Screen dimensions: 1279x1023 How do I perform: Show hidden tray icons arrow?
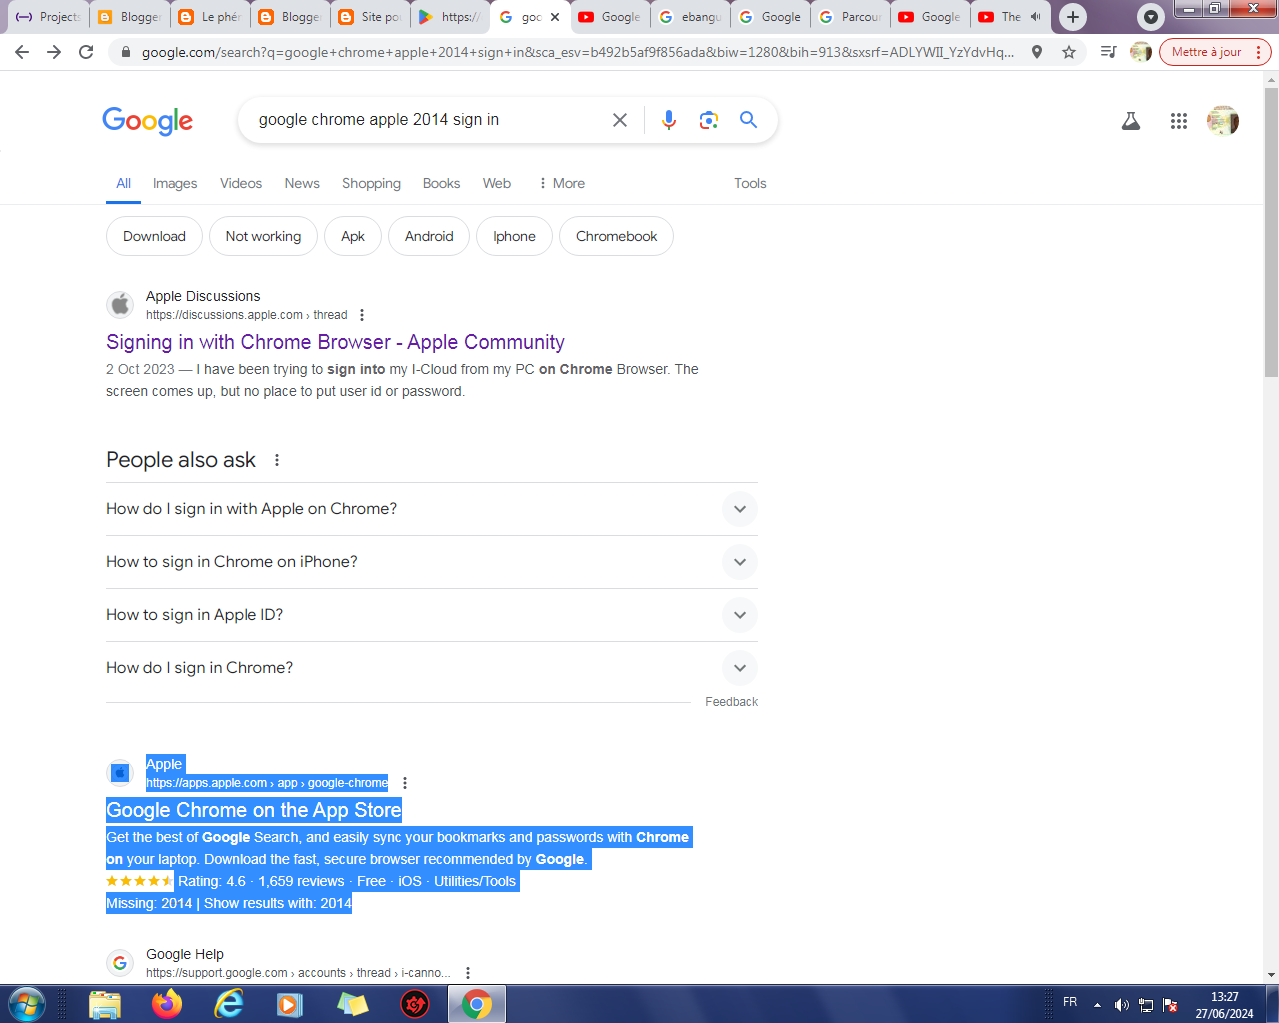tap(1097, 1005)
